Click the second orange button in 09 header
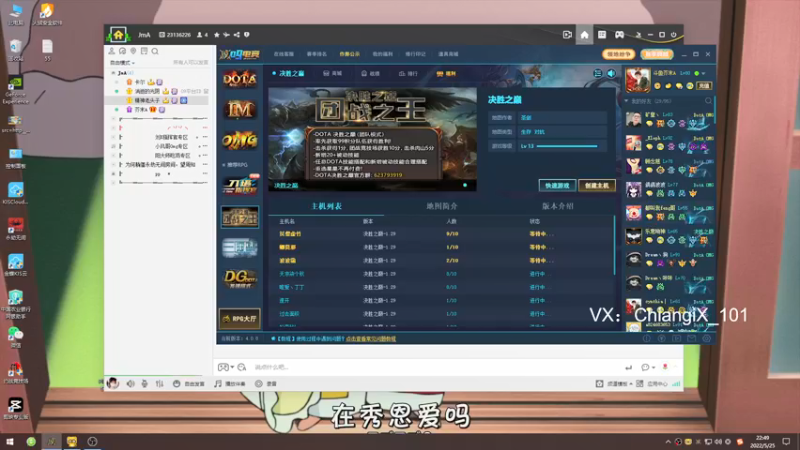Viewport: 800px width, 450px height. coord(657,54)
